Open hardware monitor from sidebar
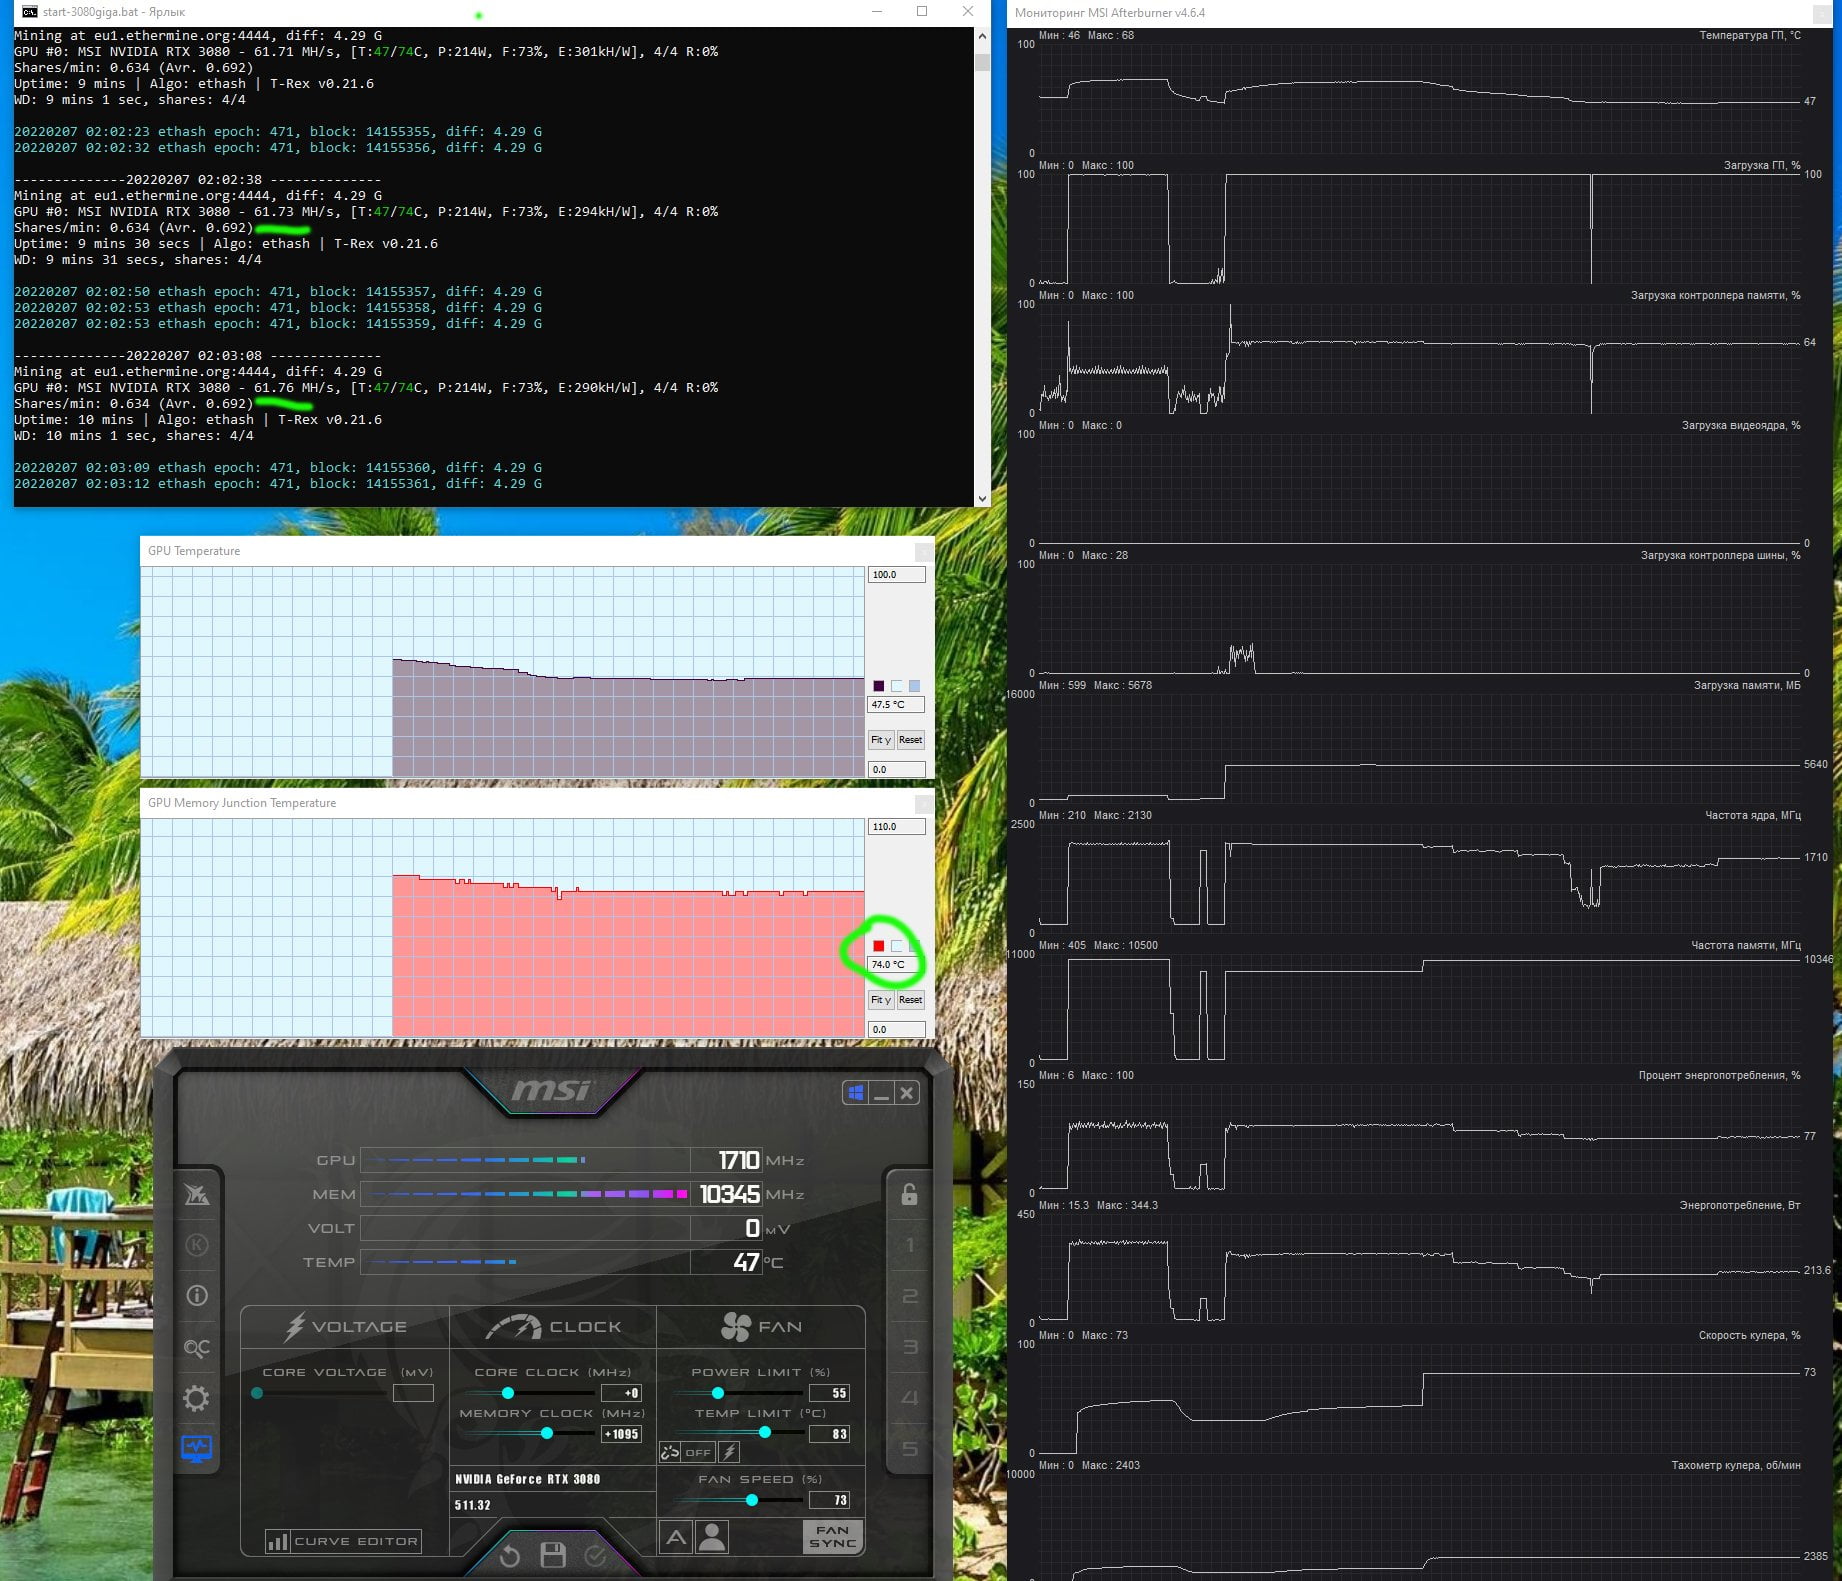1842x1581 pixels. pyautogui.click(x=197, y=1448)
